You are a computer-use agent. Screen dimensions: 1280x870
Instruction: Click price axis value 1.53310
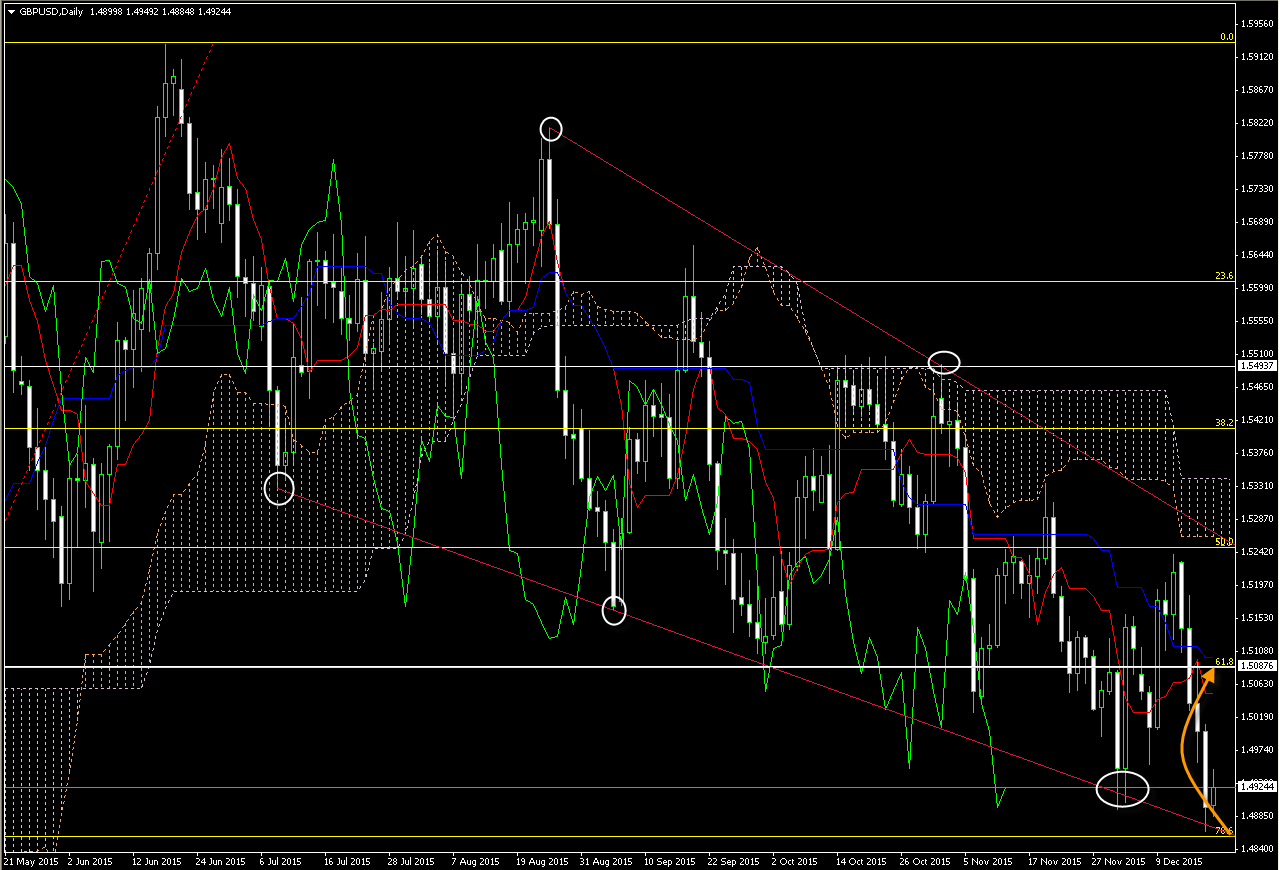coord(1257,485)
